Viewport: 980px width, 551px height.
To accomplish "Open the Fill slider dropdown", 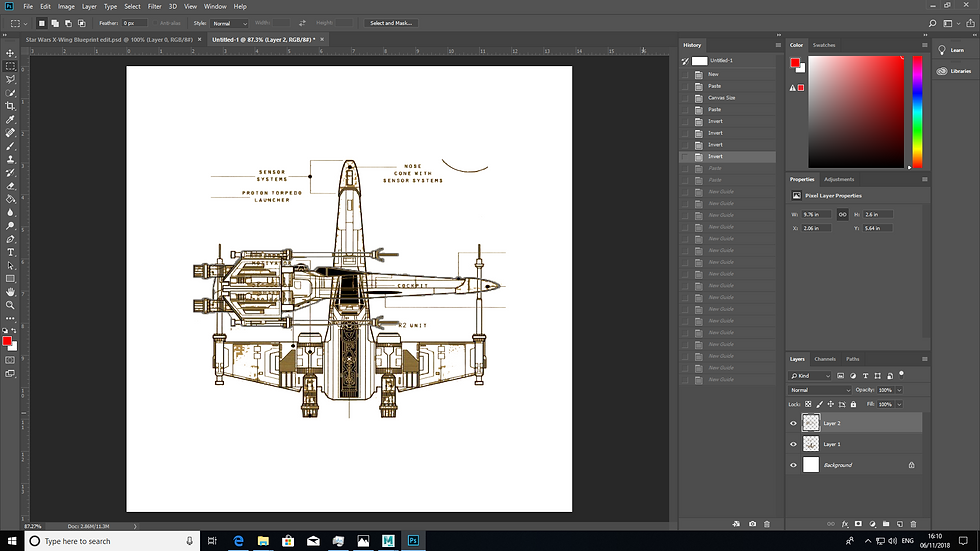I will (x=899, y=404).
